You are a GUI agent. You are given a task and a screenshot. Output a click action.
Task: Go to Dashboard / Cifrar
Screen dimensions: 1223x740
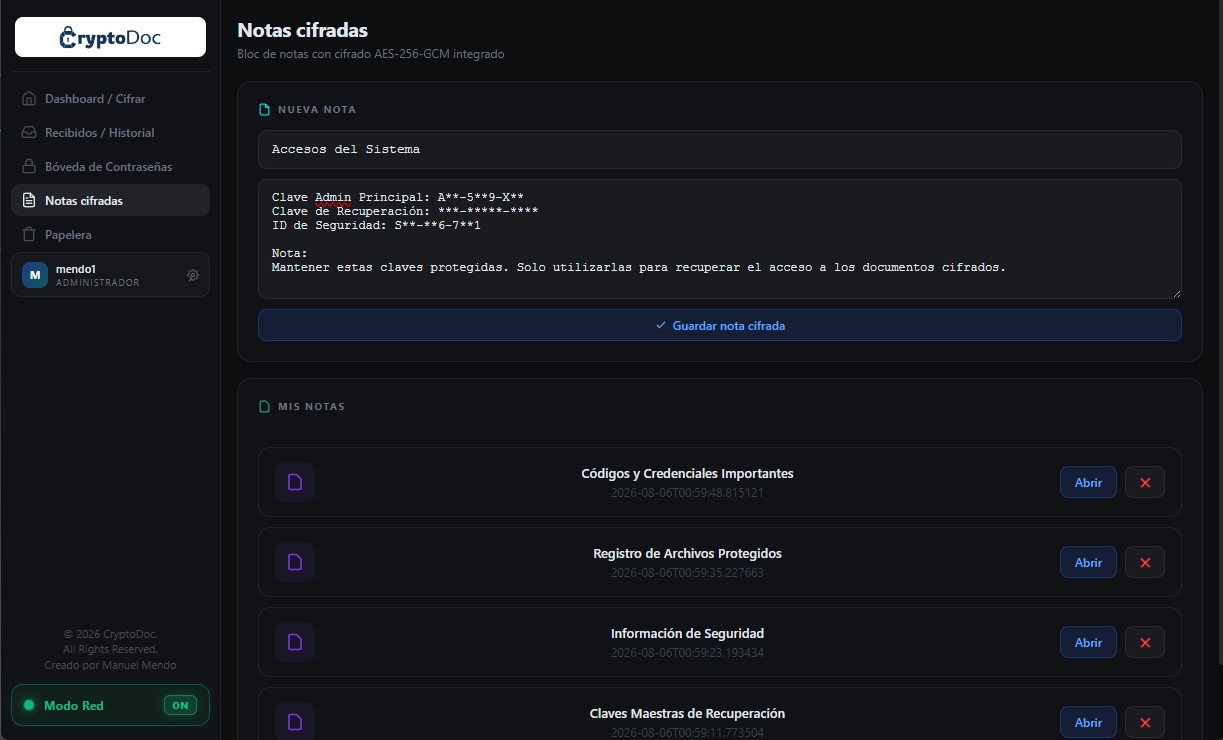tap(110, 99)
